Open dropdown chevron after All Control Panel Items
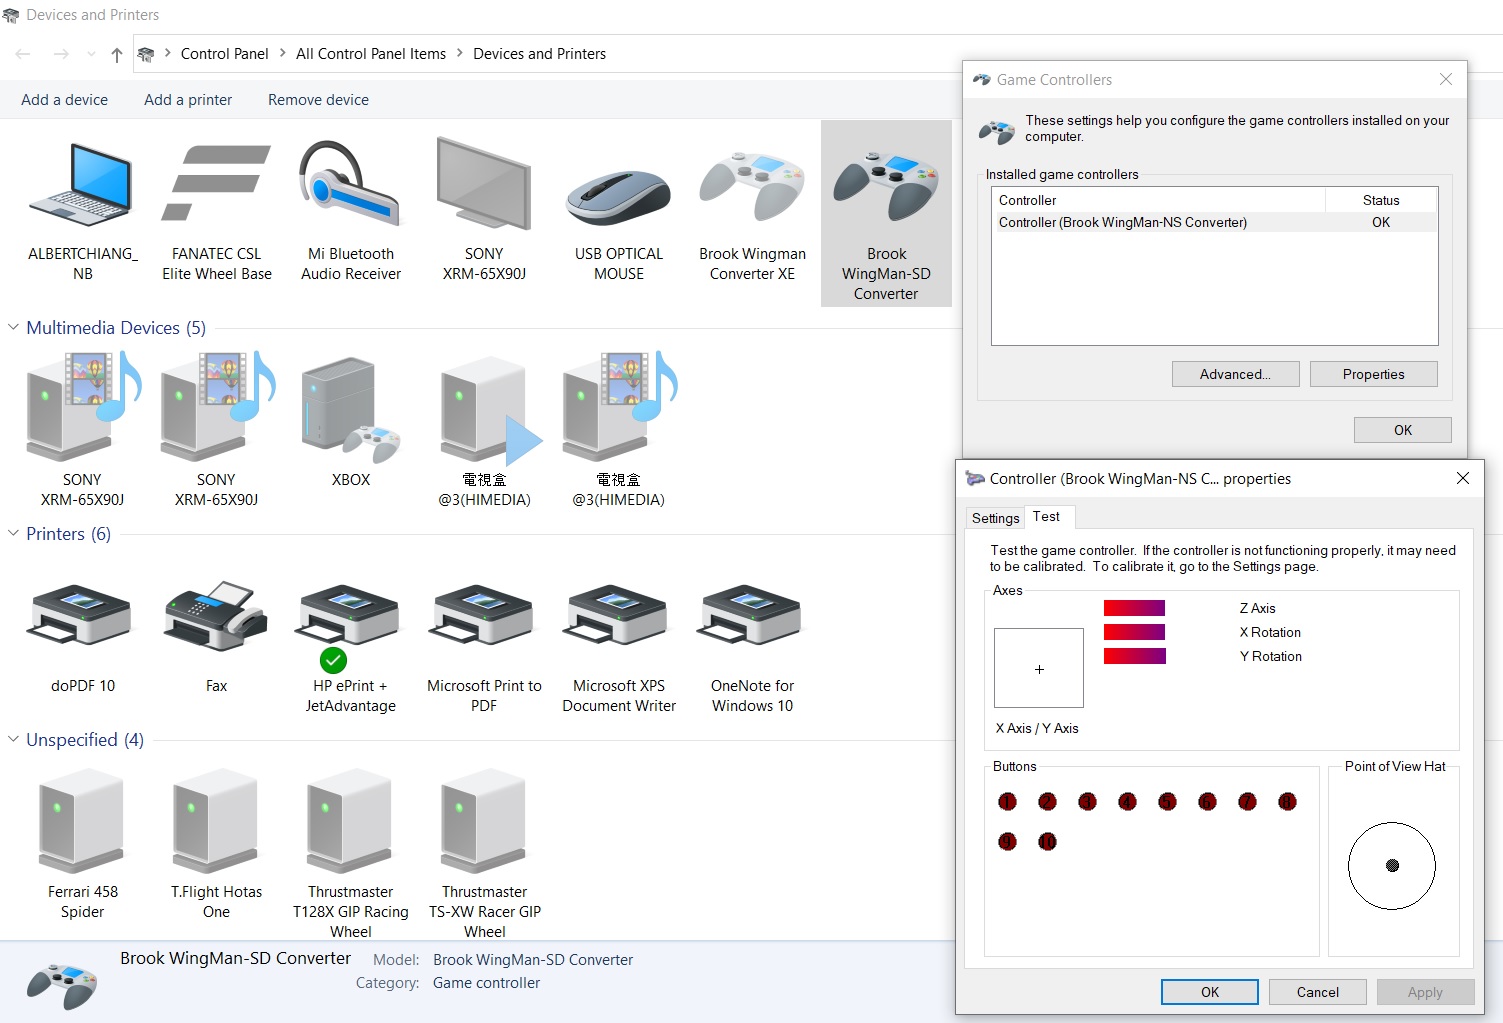The image size is (1503, 1023). click(460, 53)
